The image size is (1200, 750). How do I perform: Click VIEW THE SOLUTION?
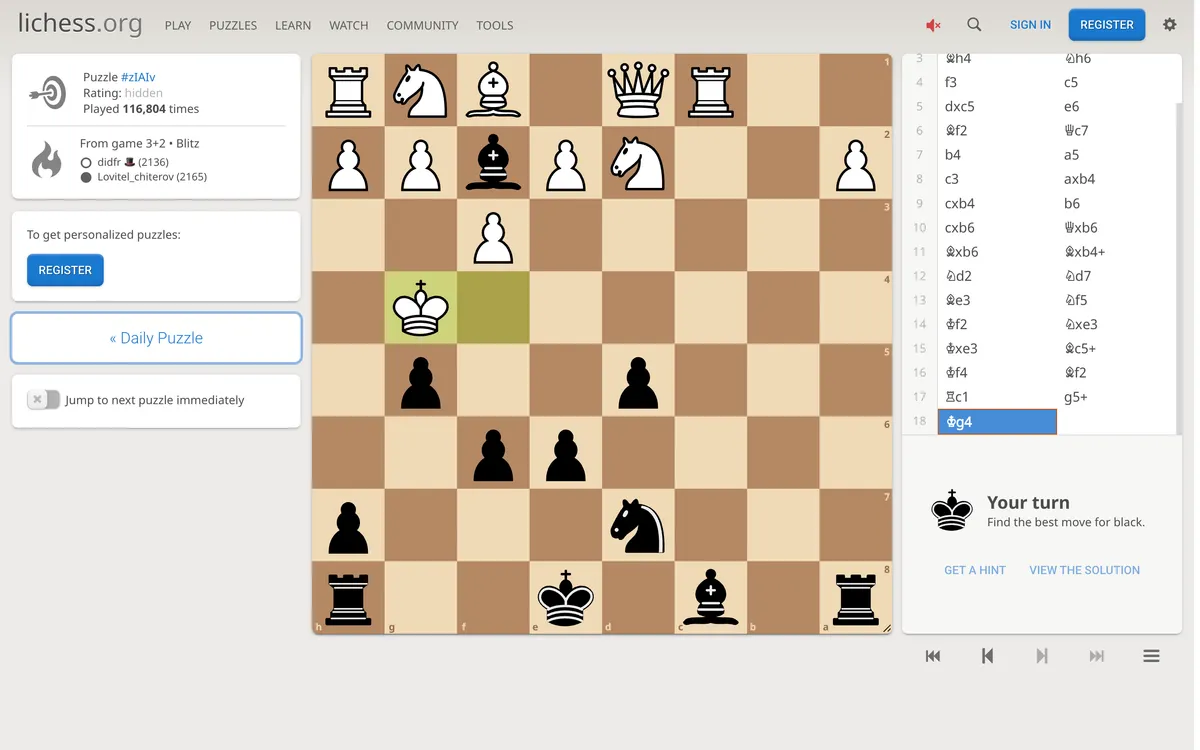[x=1085, y=570]
